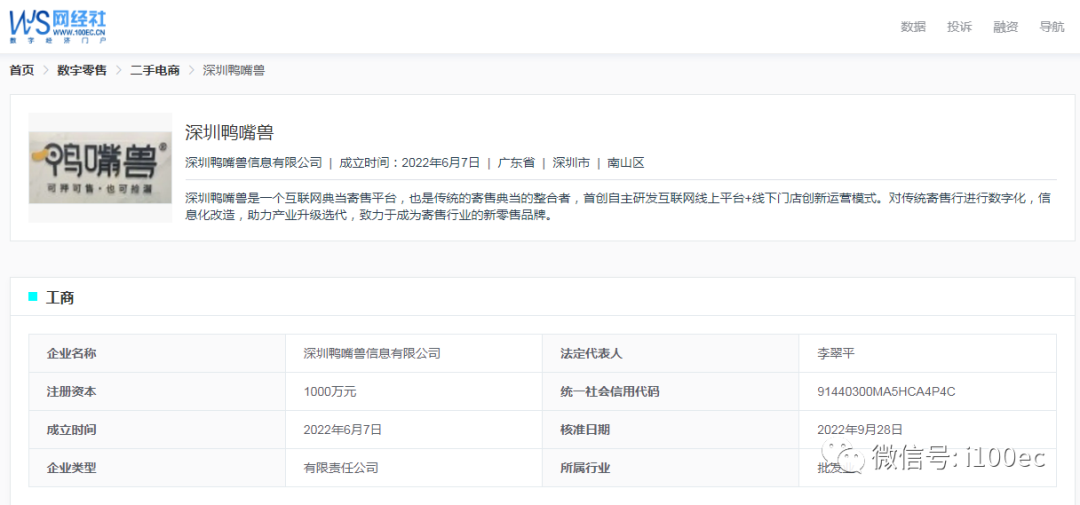This screenshot has height=505, width=1080.
Task: Open the 融资 nav menu
Action: [x=1005, y=27]
